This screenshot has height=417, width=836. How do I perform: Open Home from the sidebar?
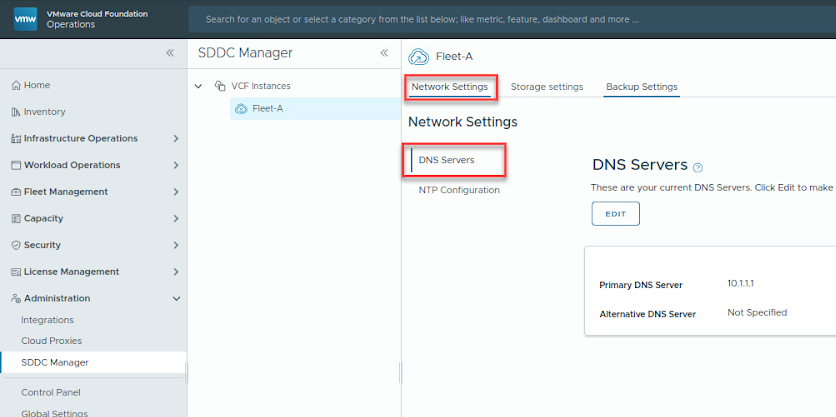click(x=37, y=85)
